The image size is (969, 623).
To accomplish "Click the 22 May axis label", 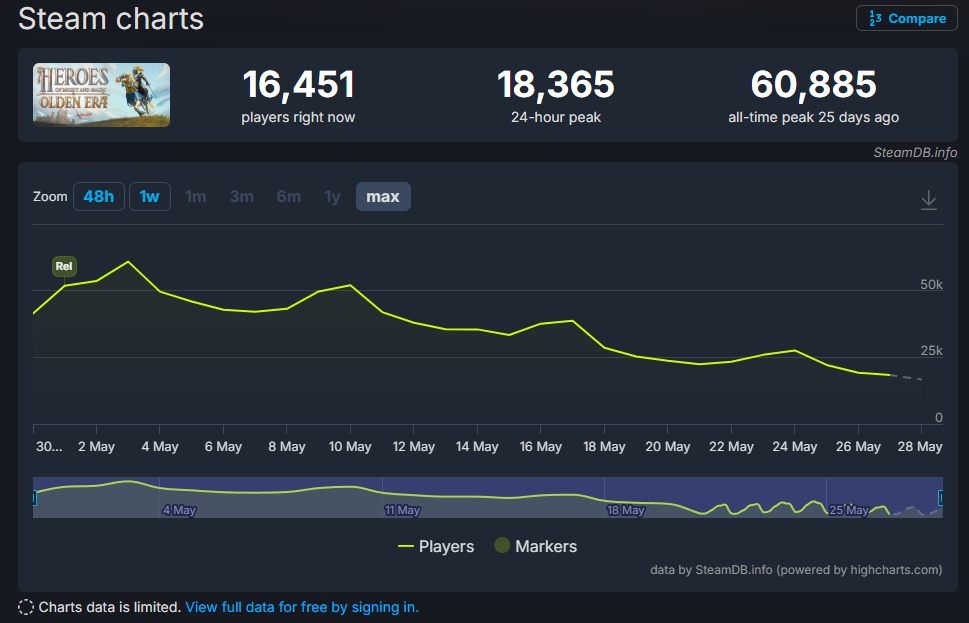I will pyautogui.click(x=731, y=446).
